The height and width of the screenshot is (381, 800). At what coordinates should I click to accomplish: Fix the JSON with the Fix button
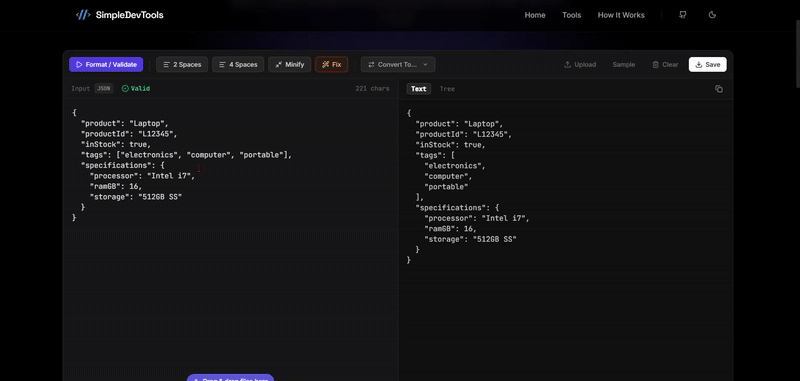tap(332, 64)
